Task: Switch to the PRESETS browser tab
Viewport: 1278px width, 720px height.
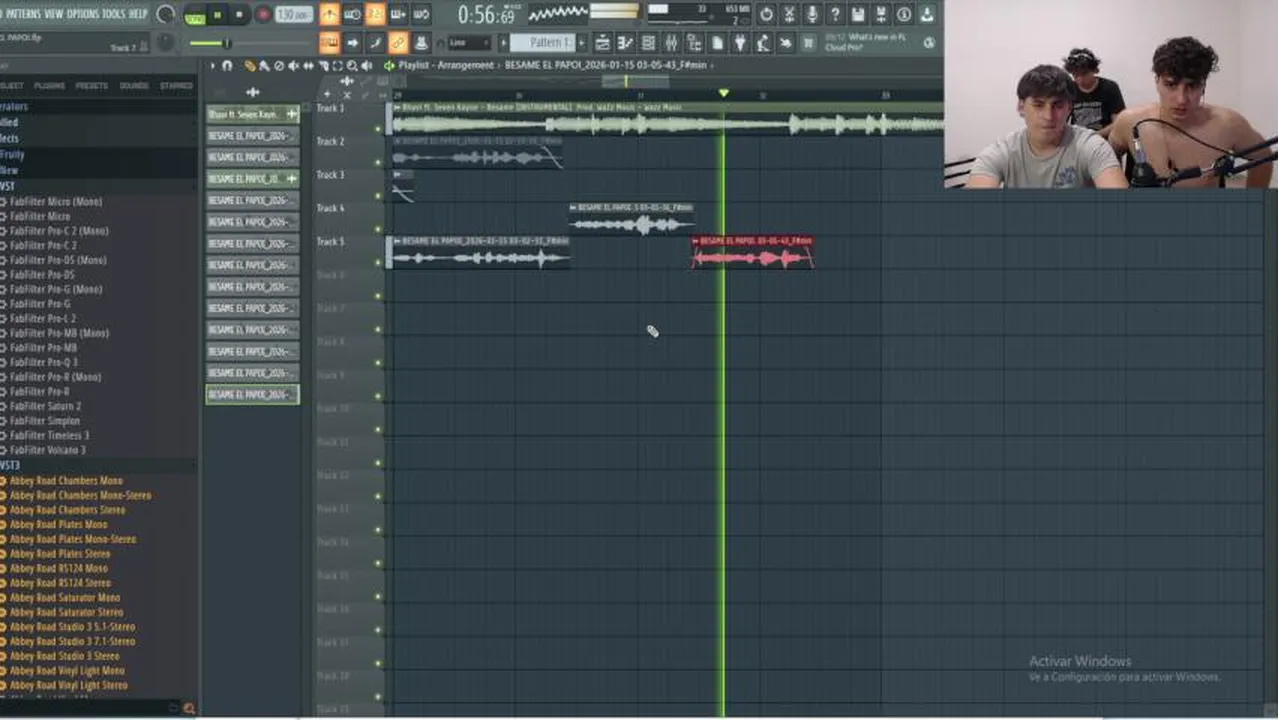Action: tap(92, 86)
